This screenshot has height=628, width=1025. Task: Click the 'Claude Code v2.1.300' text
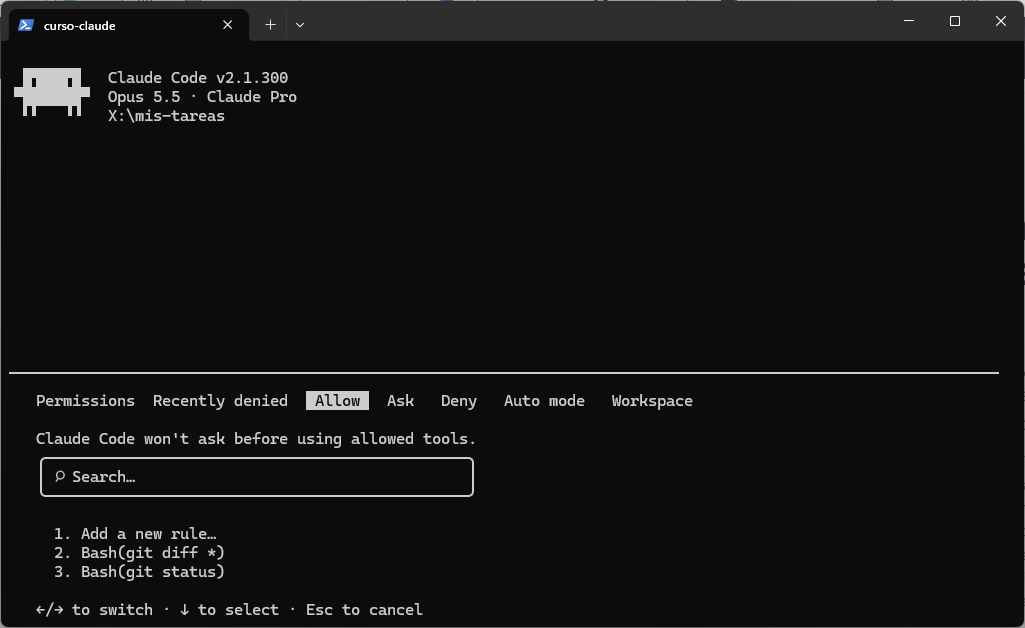click(197, 78)
